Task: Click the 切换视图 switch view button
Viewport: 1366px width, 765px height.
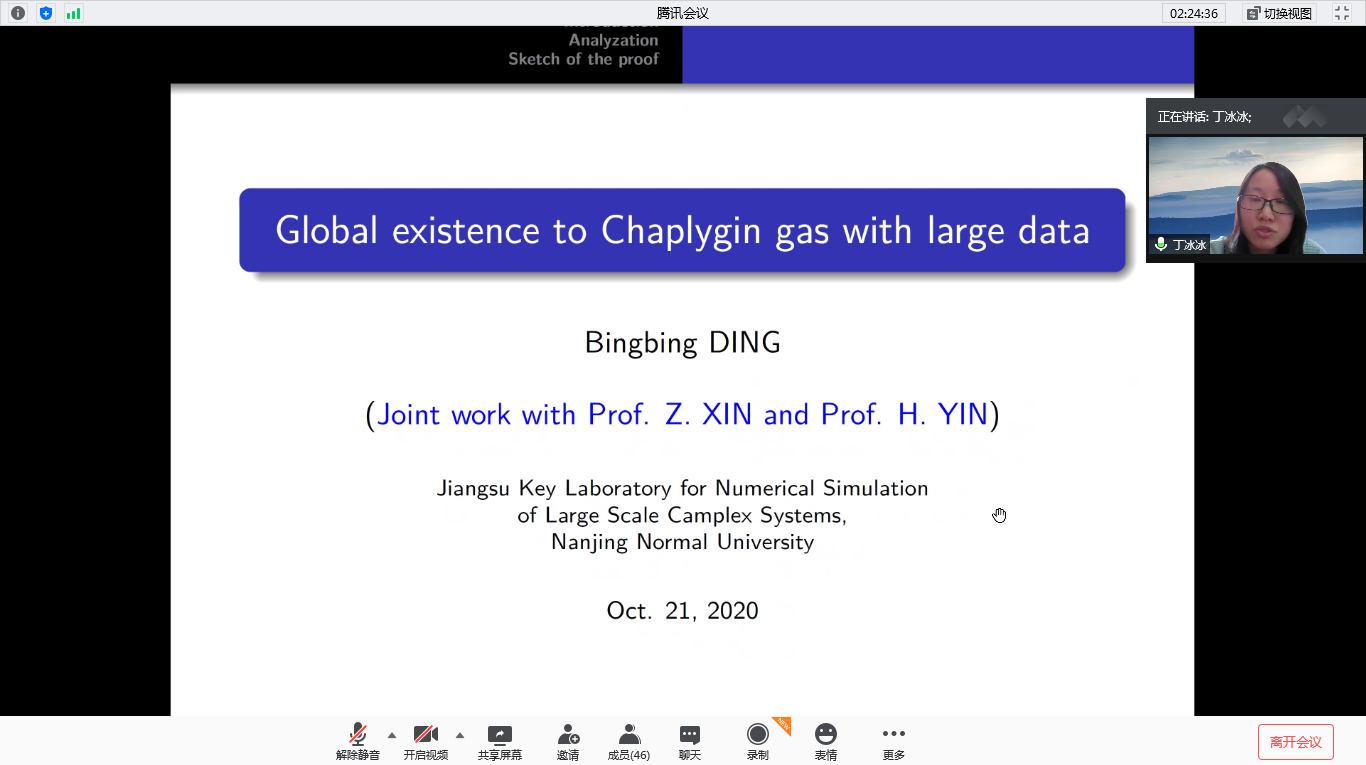Action: [x=1280, y=13]
